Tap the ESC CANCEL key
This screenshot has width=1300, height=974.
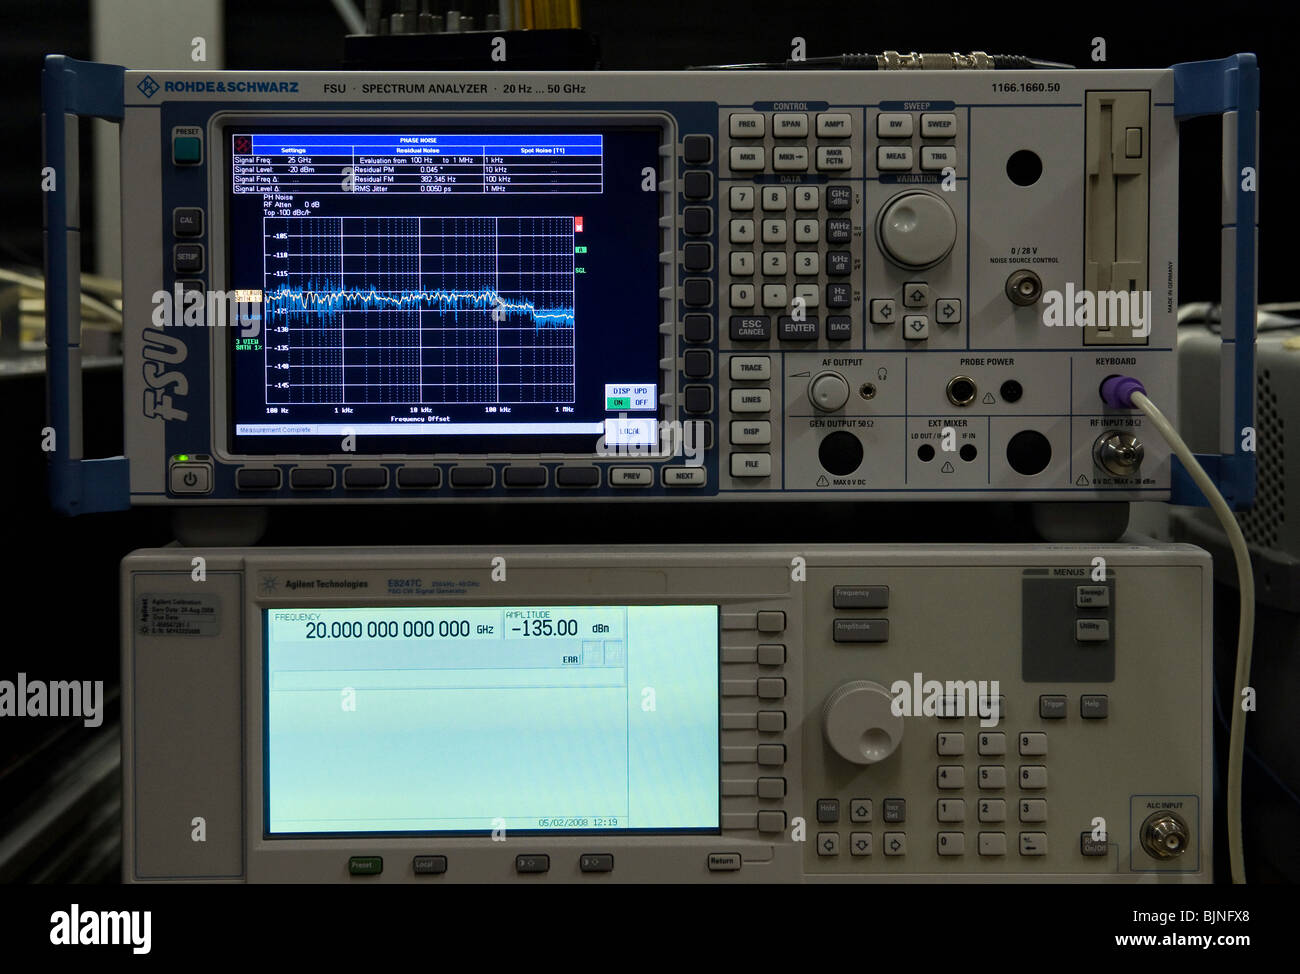click(750, 327)
